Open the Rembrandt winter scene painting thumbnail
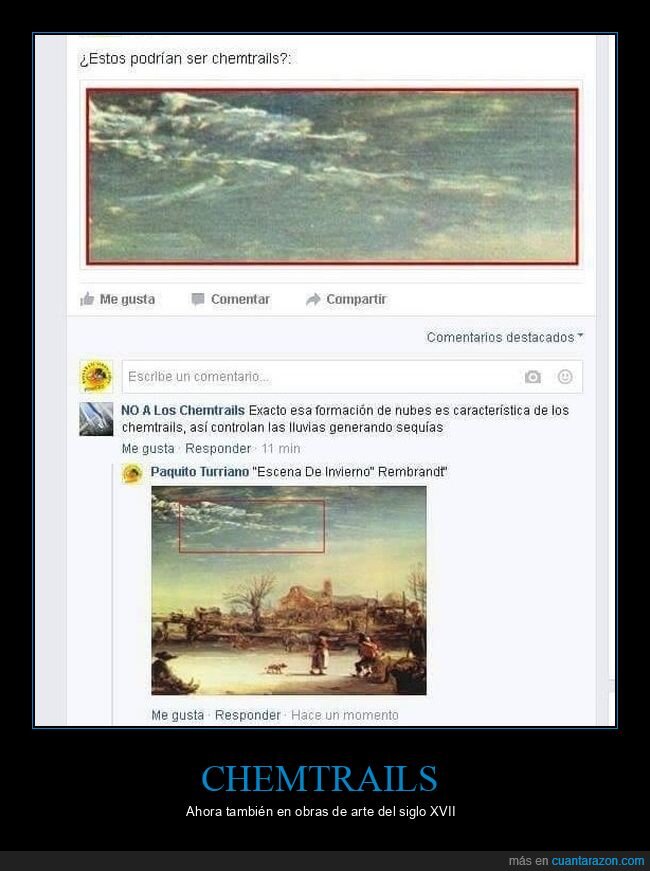This screenshot has width=650, height=871. click(x=289, y=590)
